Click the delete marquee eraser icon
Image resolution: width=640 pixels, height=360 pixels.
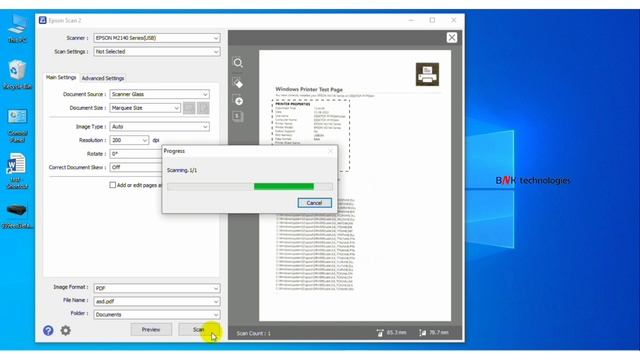click(x=238, y=83)
